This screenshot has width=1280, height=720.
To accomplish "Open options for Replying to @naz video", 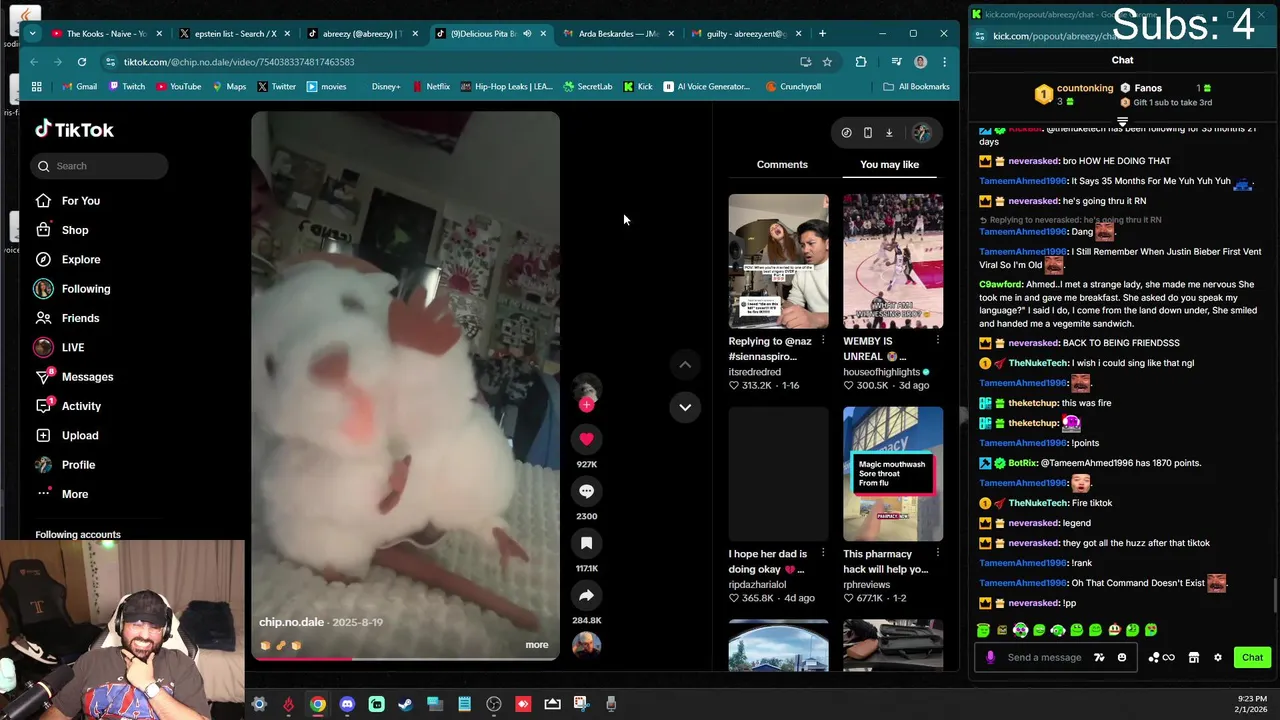I will click(823, 341).
